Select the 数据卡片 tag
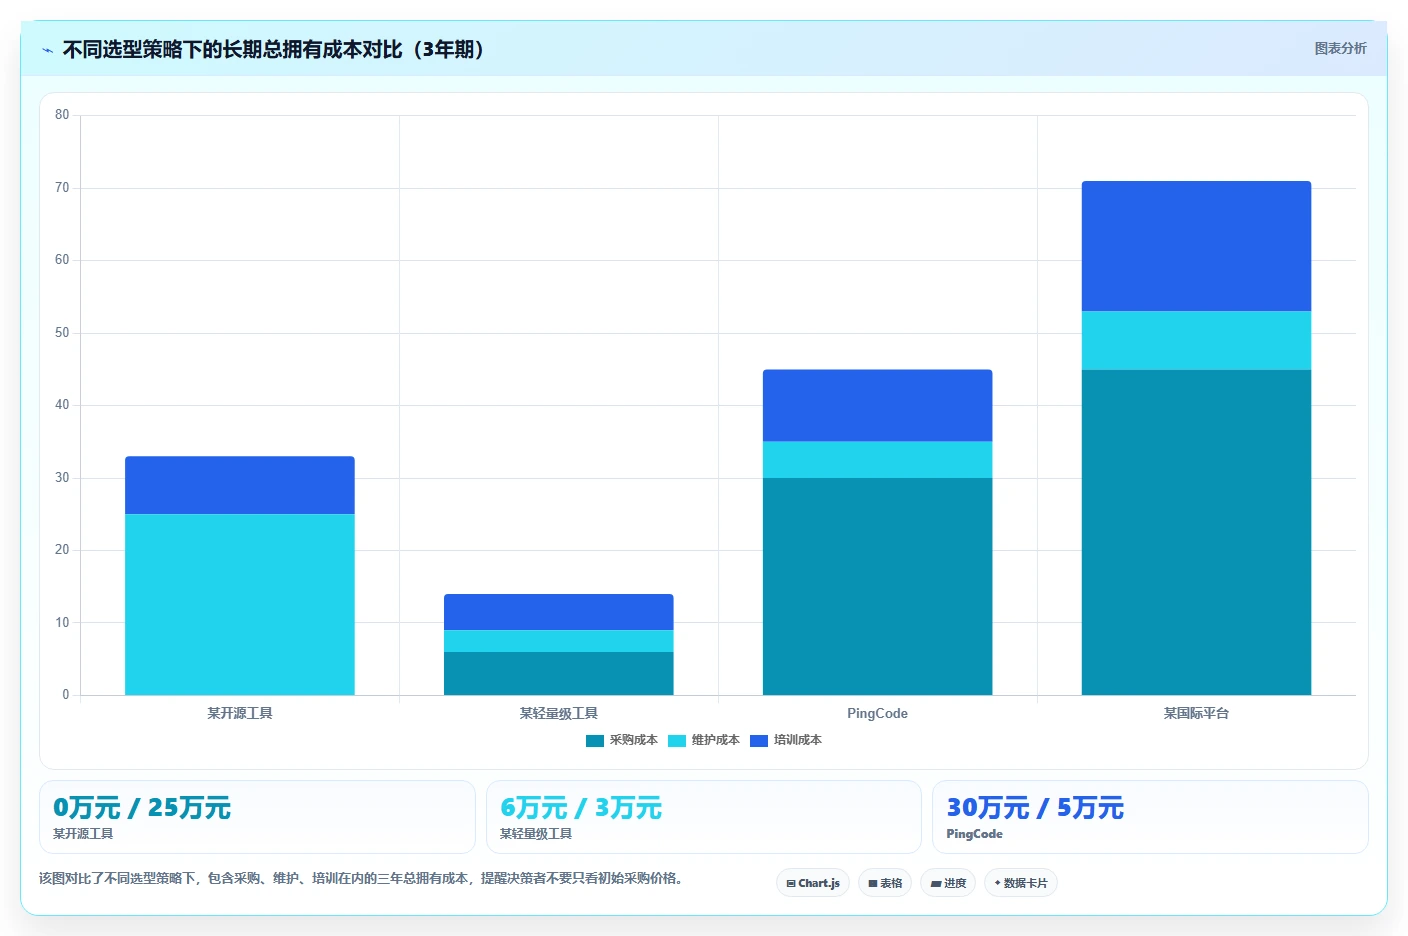This screenshot has width=1408, height=936. pyautogui.click(x=1021, y=883)
